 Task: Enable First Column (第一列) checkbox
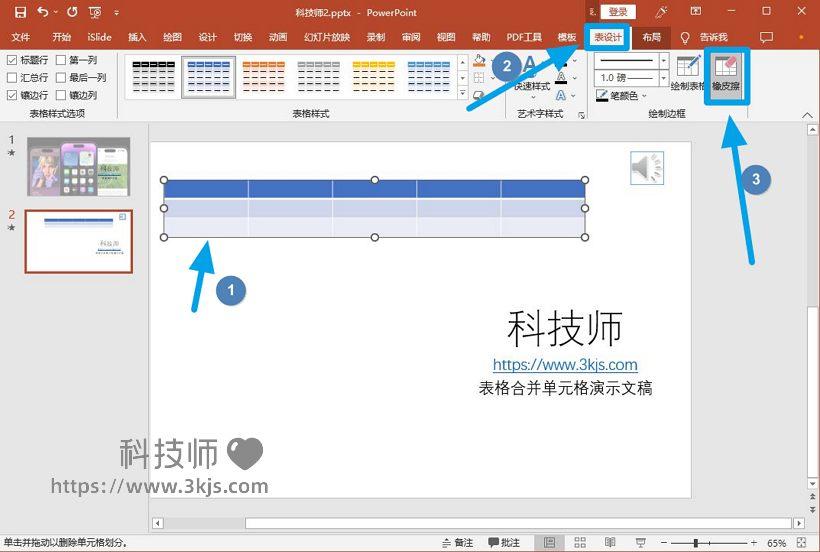61,60
